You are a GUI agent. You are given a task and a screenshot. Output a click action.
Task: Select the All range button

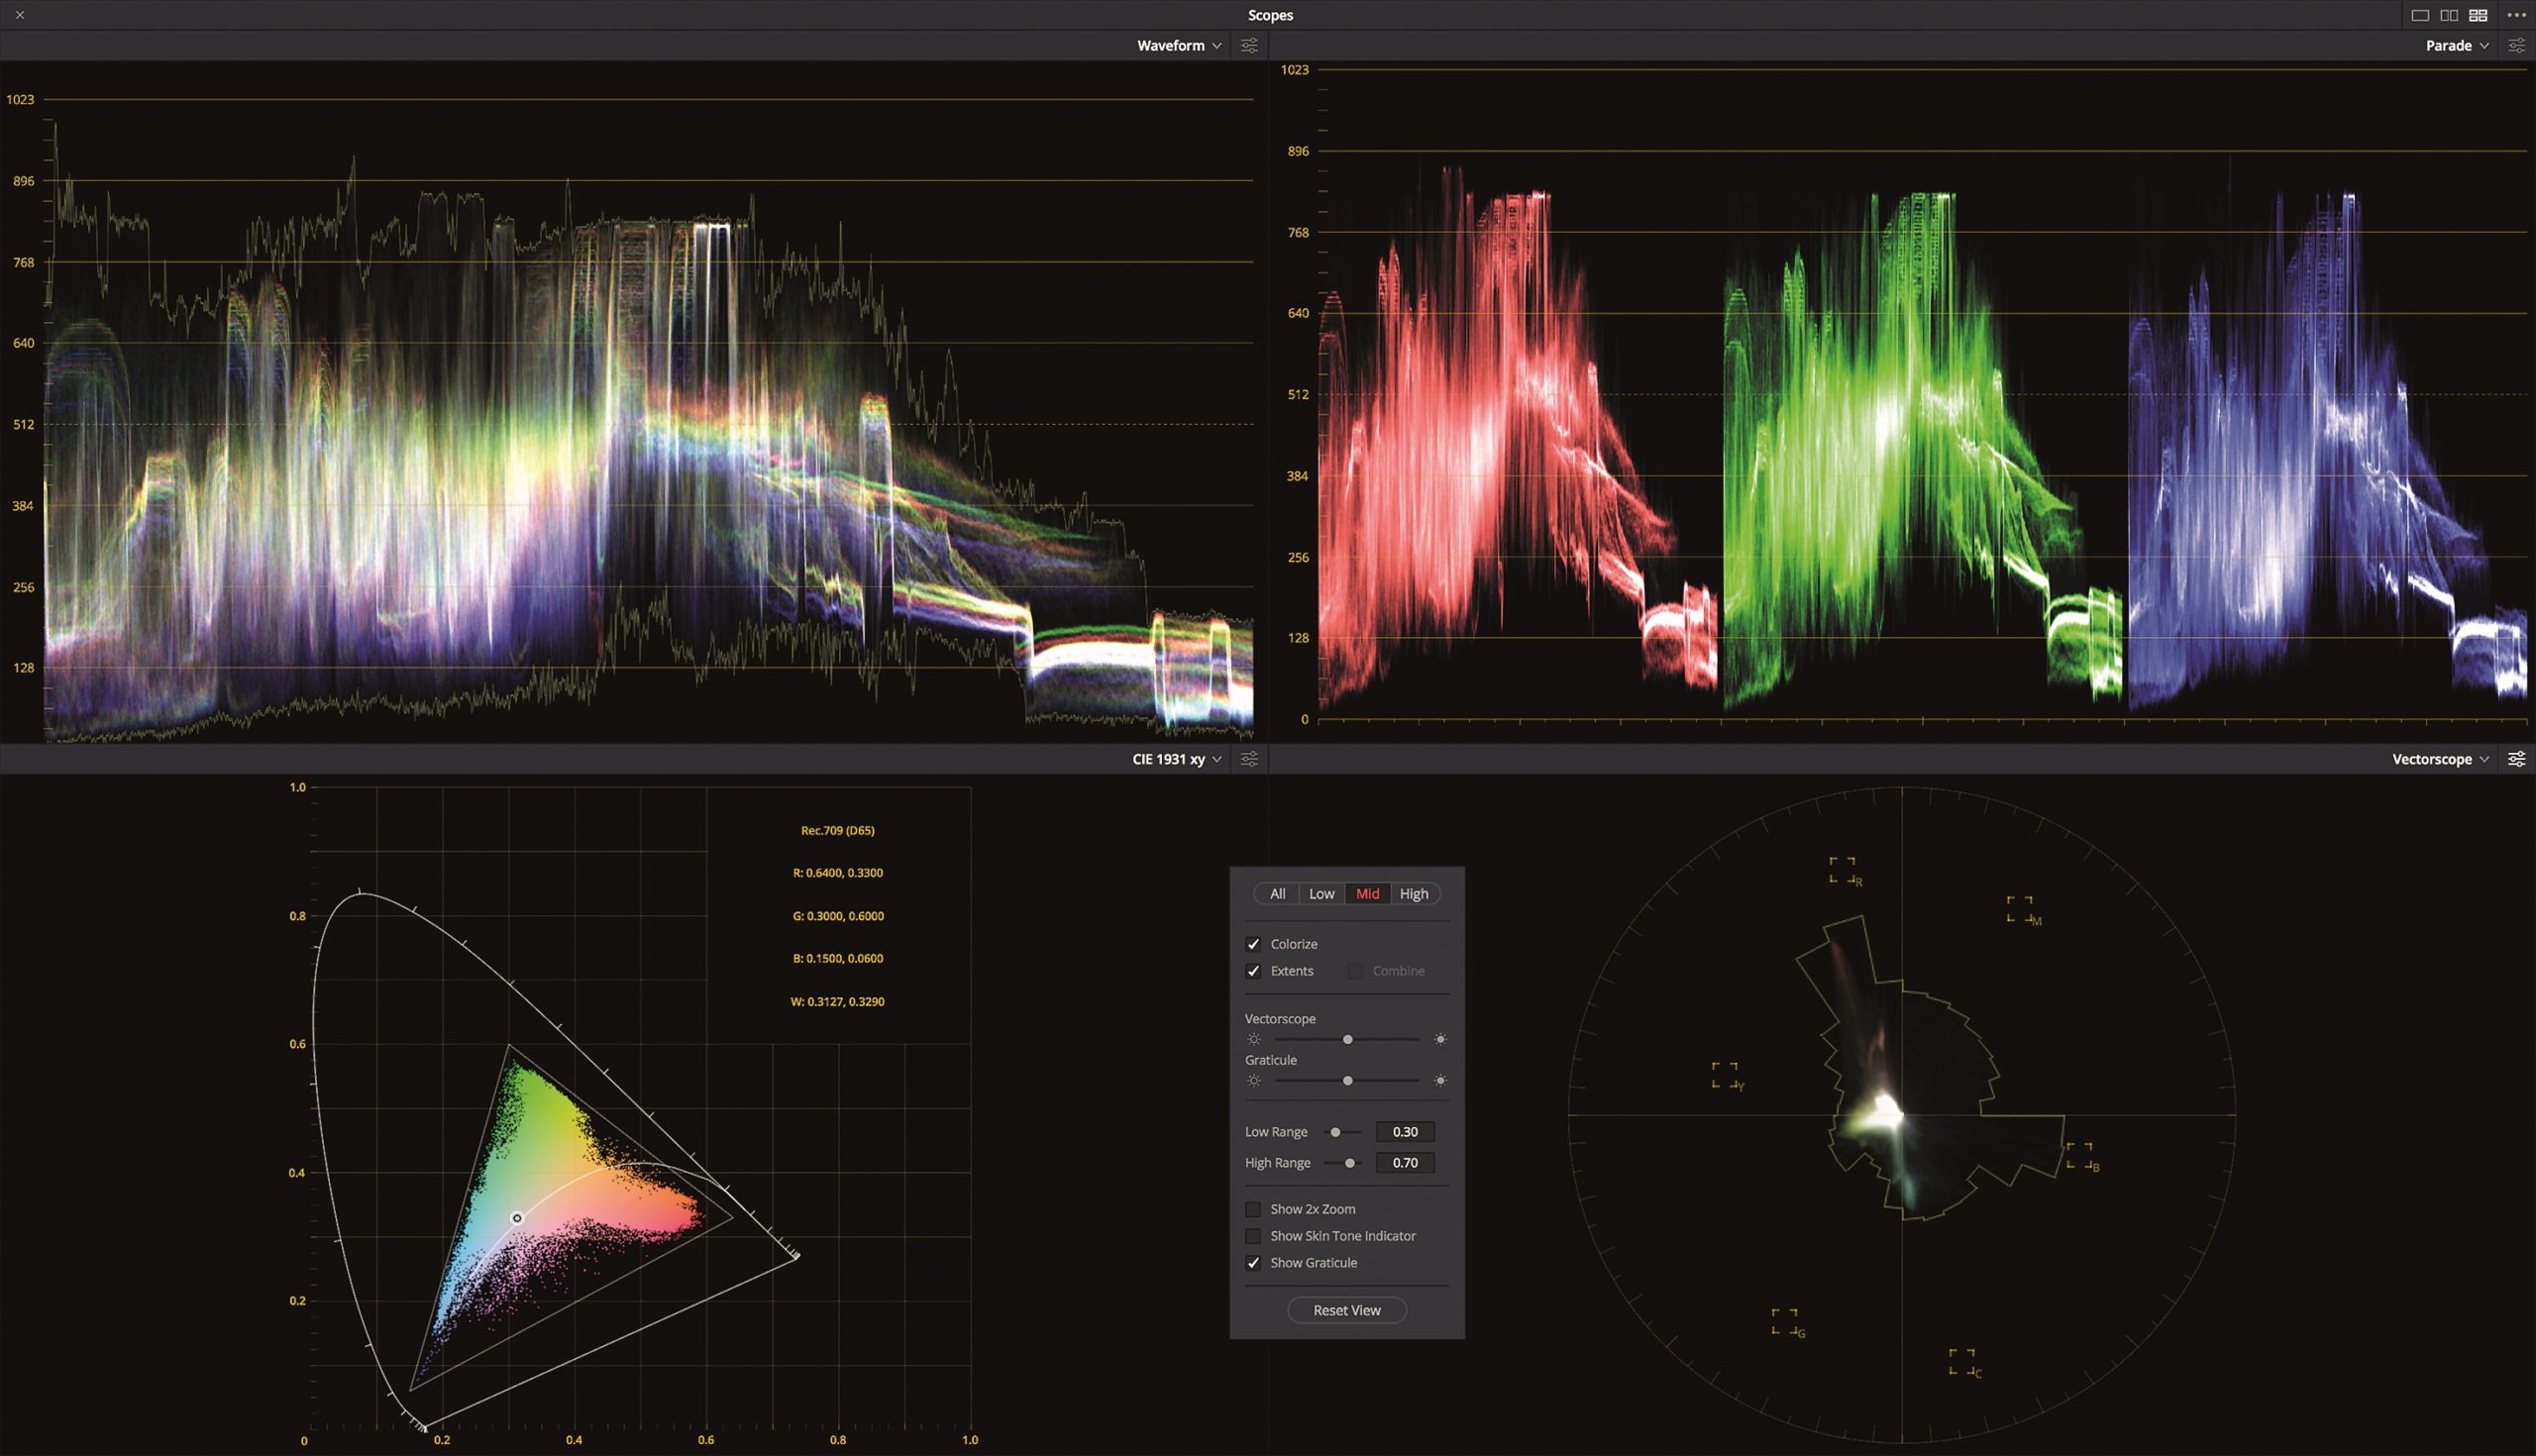coord(1277,893)
